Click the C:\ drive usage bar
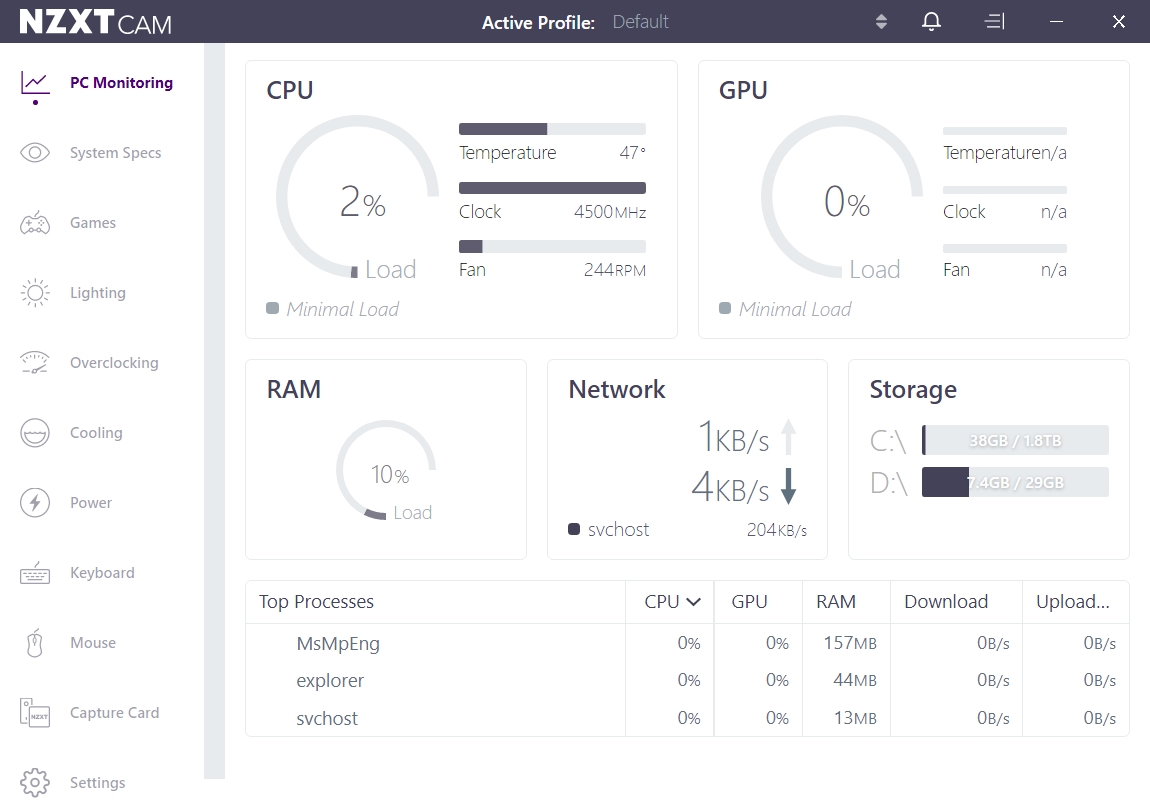The width and height of the screenshot is (1150, 800). pos(1015,440)
